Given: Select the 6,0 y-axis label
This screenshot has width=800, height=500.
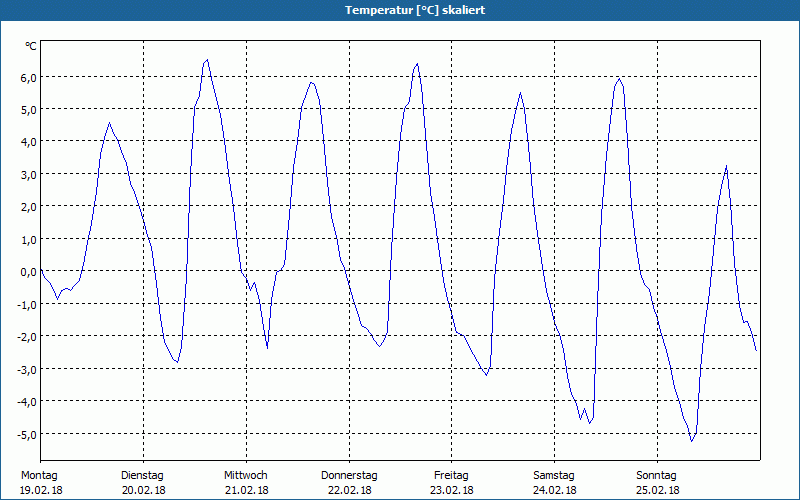Looking at the screenshot, I should (x=28, y=77).
